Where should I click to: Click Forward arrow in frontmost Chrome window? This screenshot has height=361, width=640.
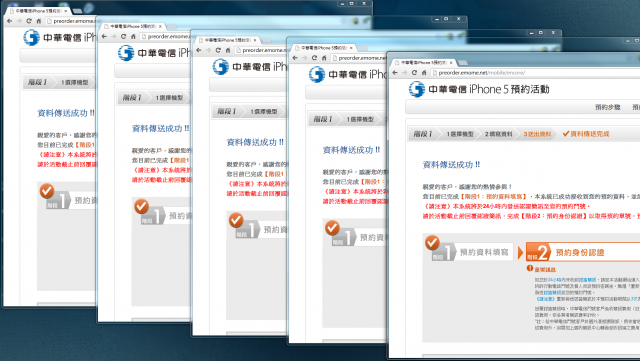coord(404,73)
